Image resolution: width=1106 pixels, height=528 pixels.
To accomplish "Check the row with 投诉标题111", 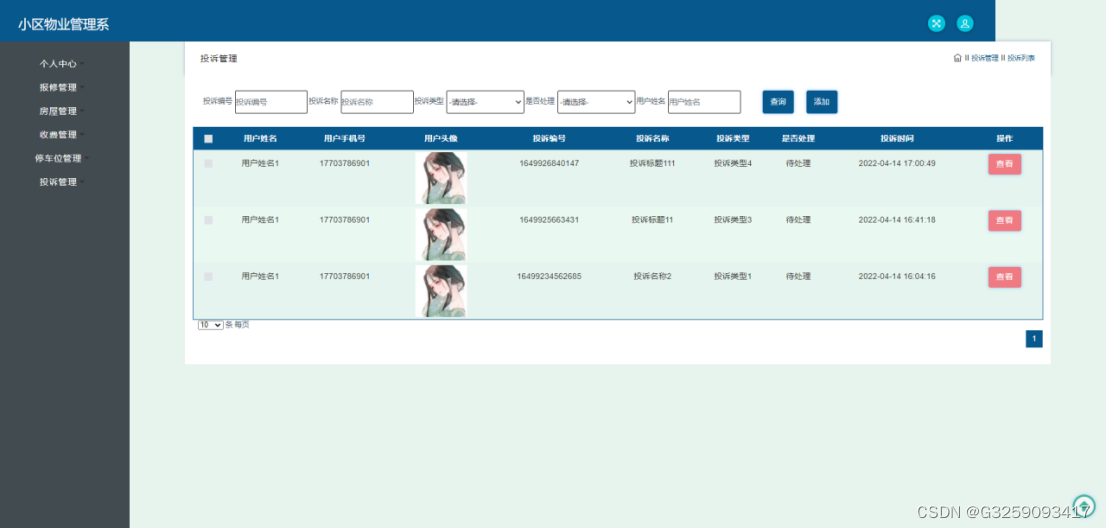I will point(208,164).
